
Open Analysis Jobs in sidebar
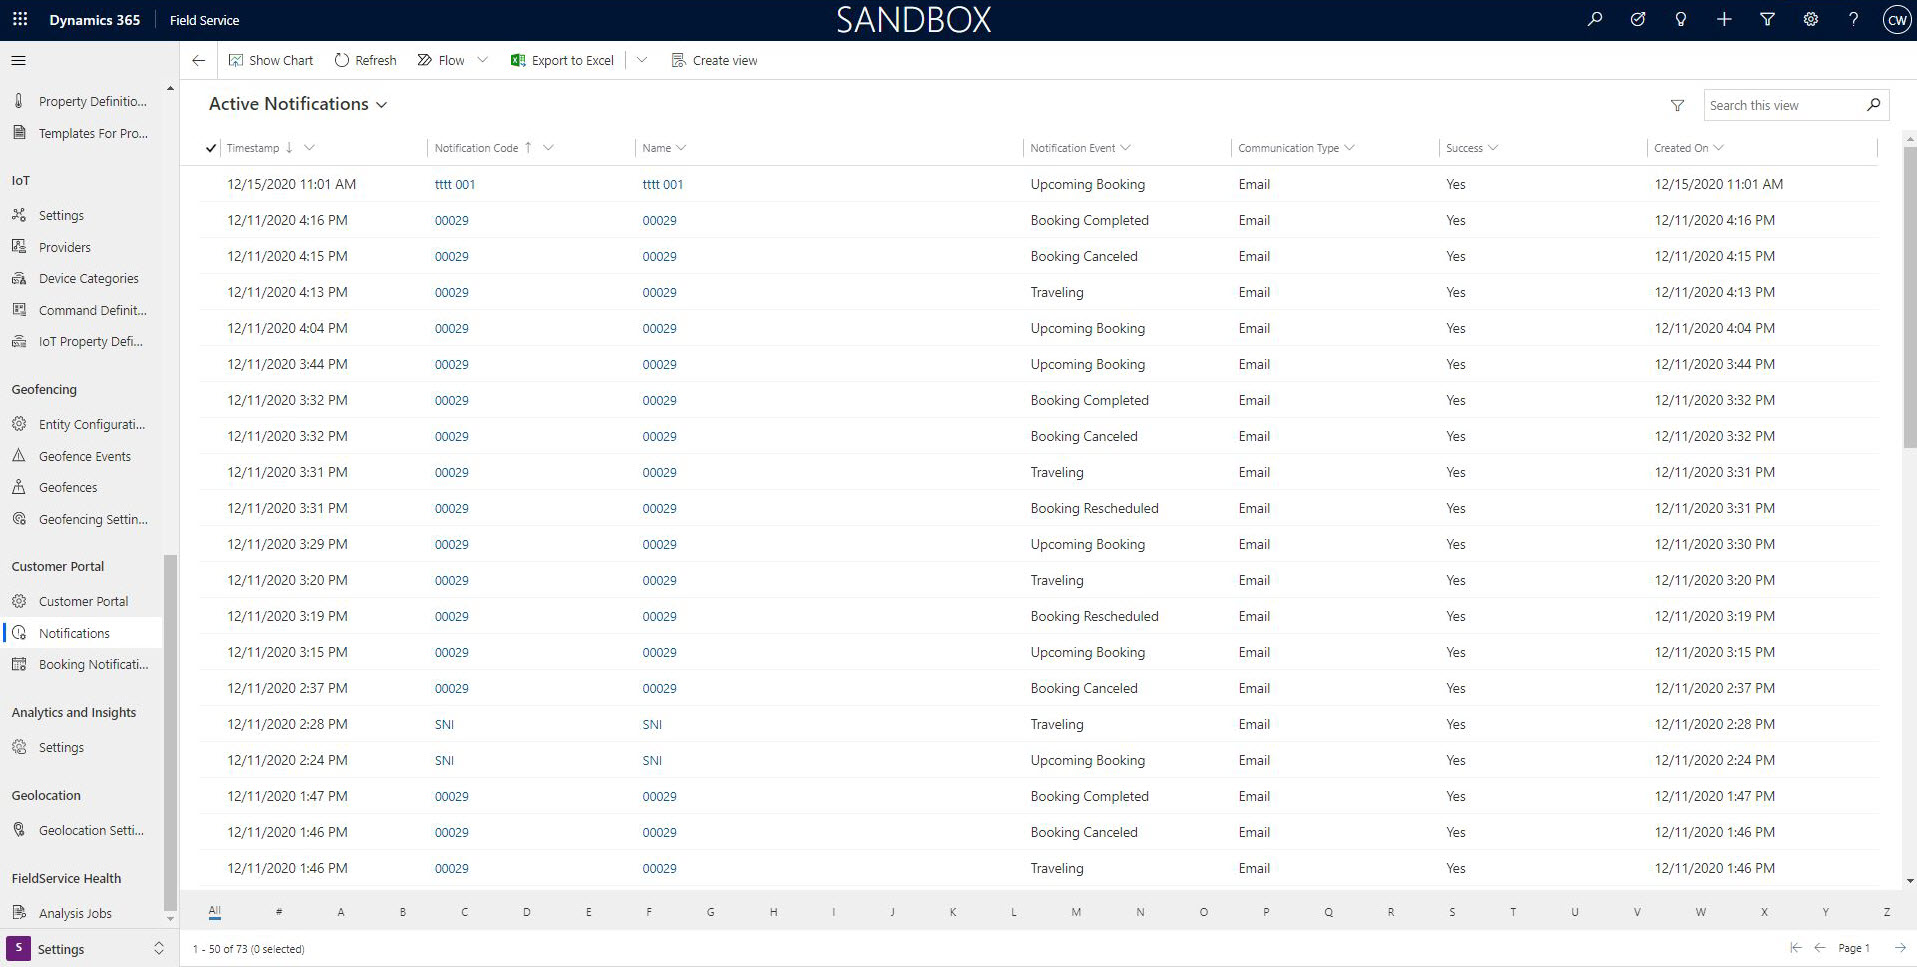coord(75,913)
